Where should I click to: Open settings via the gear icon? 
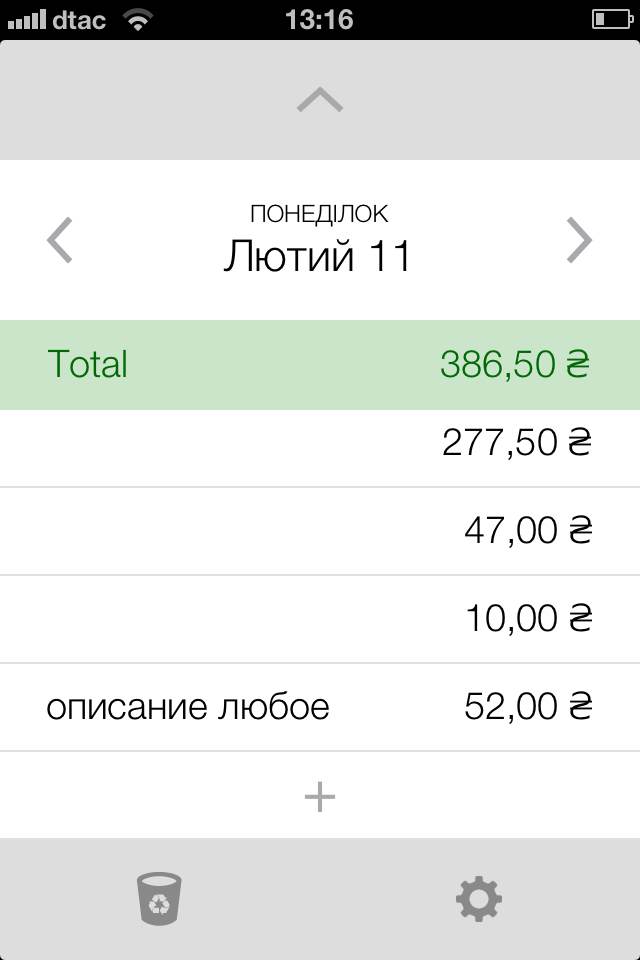click(x=479, y=899)
